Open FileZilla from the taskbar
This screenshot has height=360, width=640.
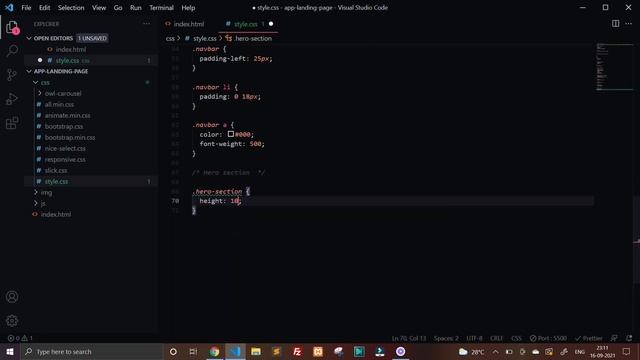pyautogui.click(x=297, y=351)
